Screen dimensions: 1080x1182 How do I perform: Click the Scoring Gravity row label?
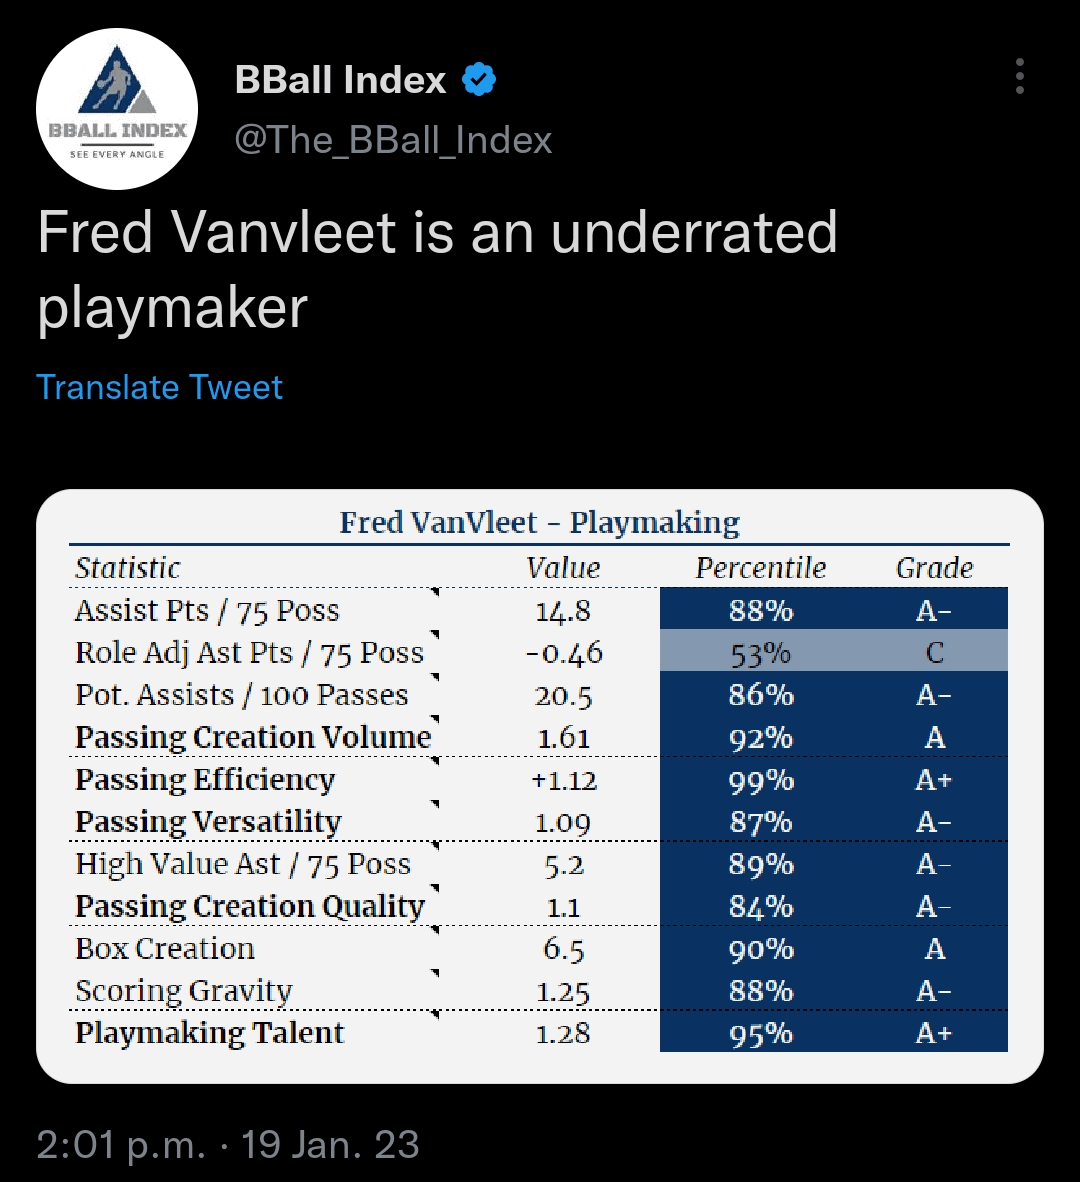tap(184, 991)
